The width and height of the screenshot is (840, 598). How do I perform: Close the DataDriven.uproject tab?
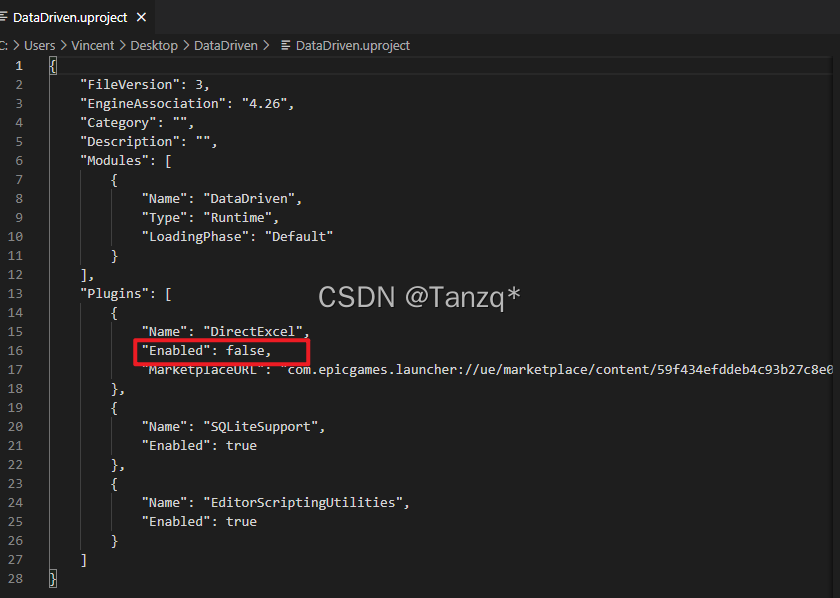pos(141,17)
